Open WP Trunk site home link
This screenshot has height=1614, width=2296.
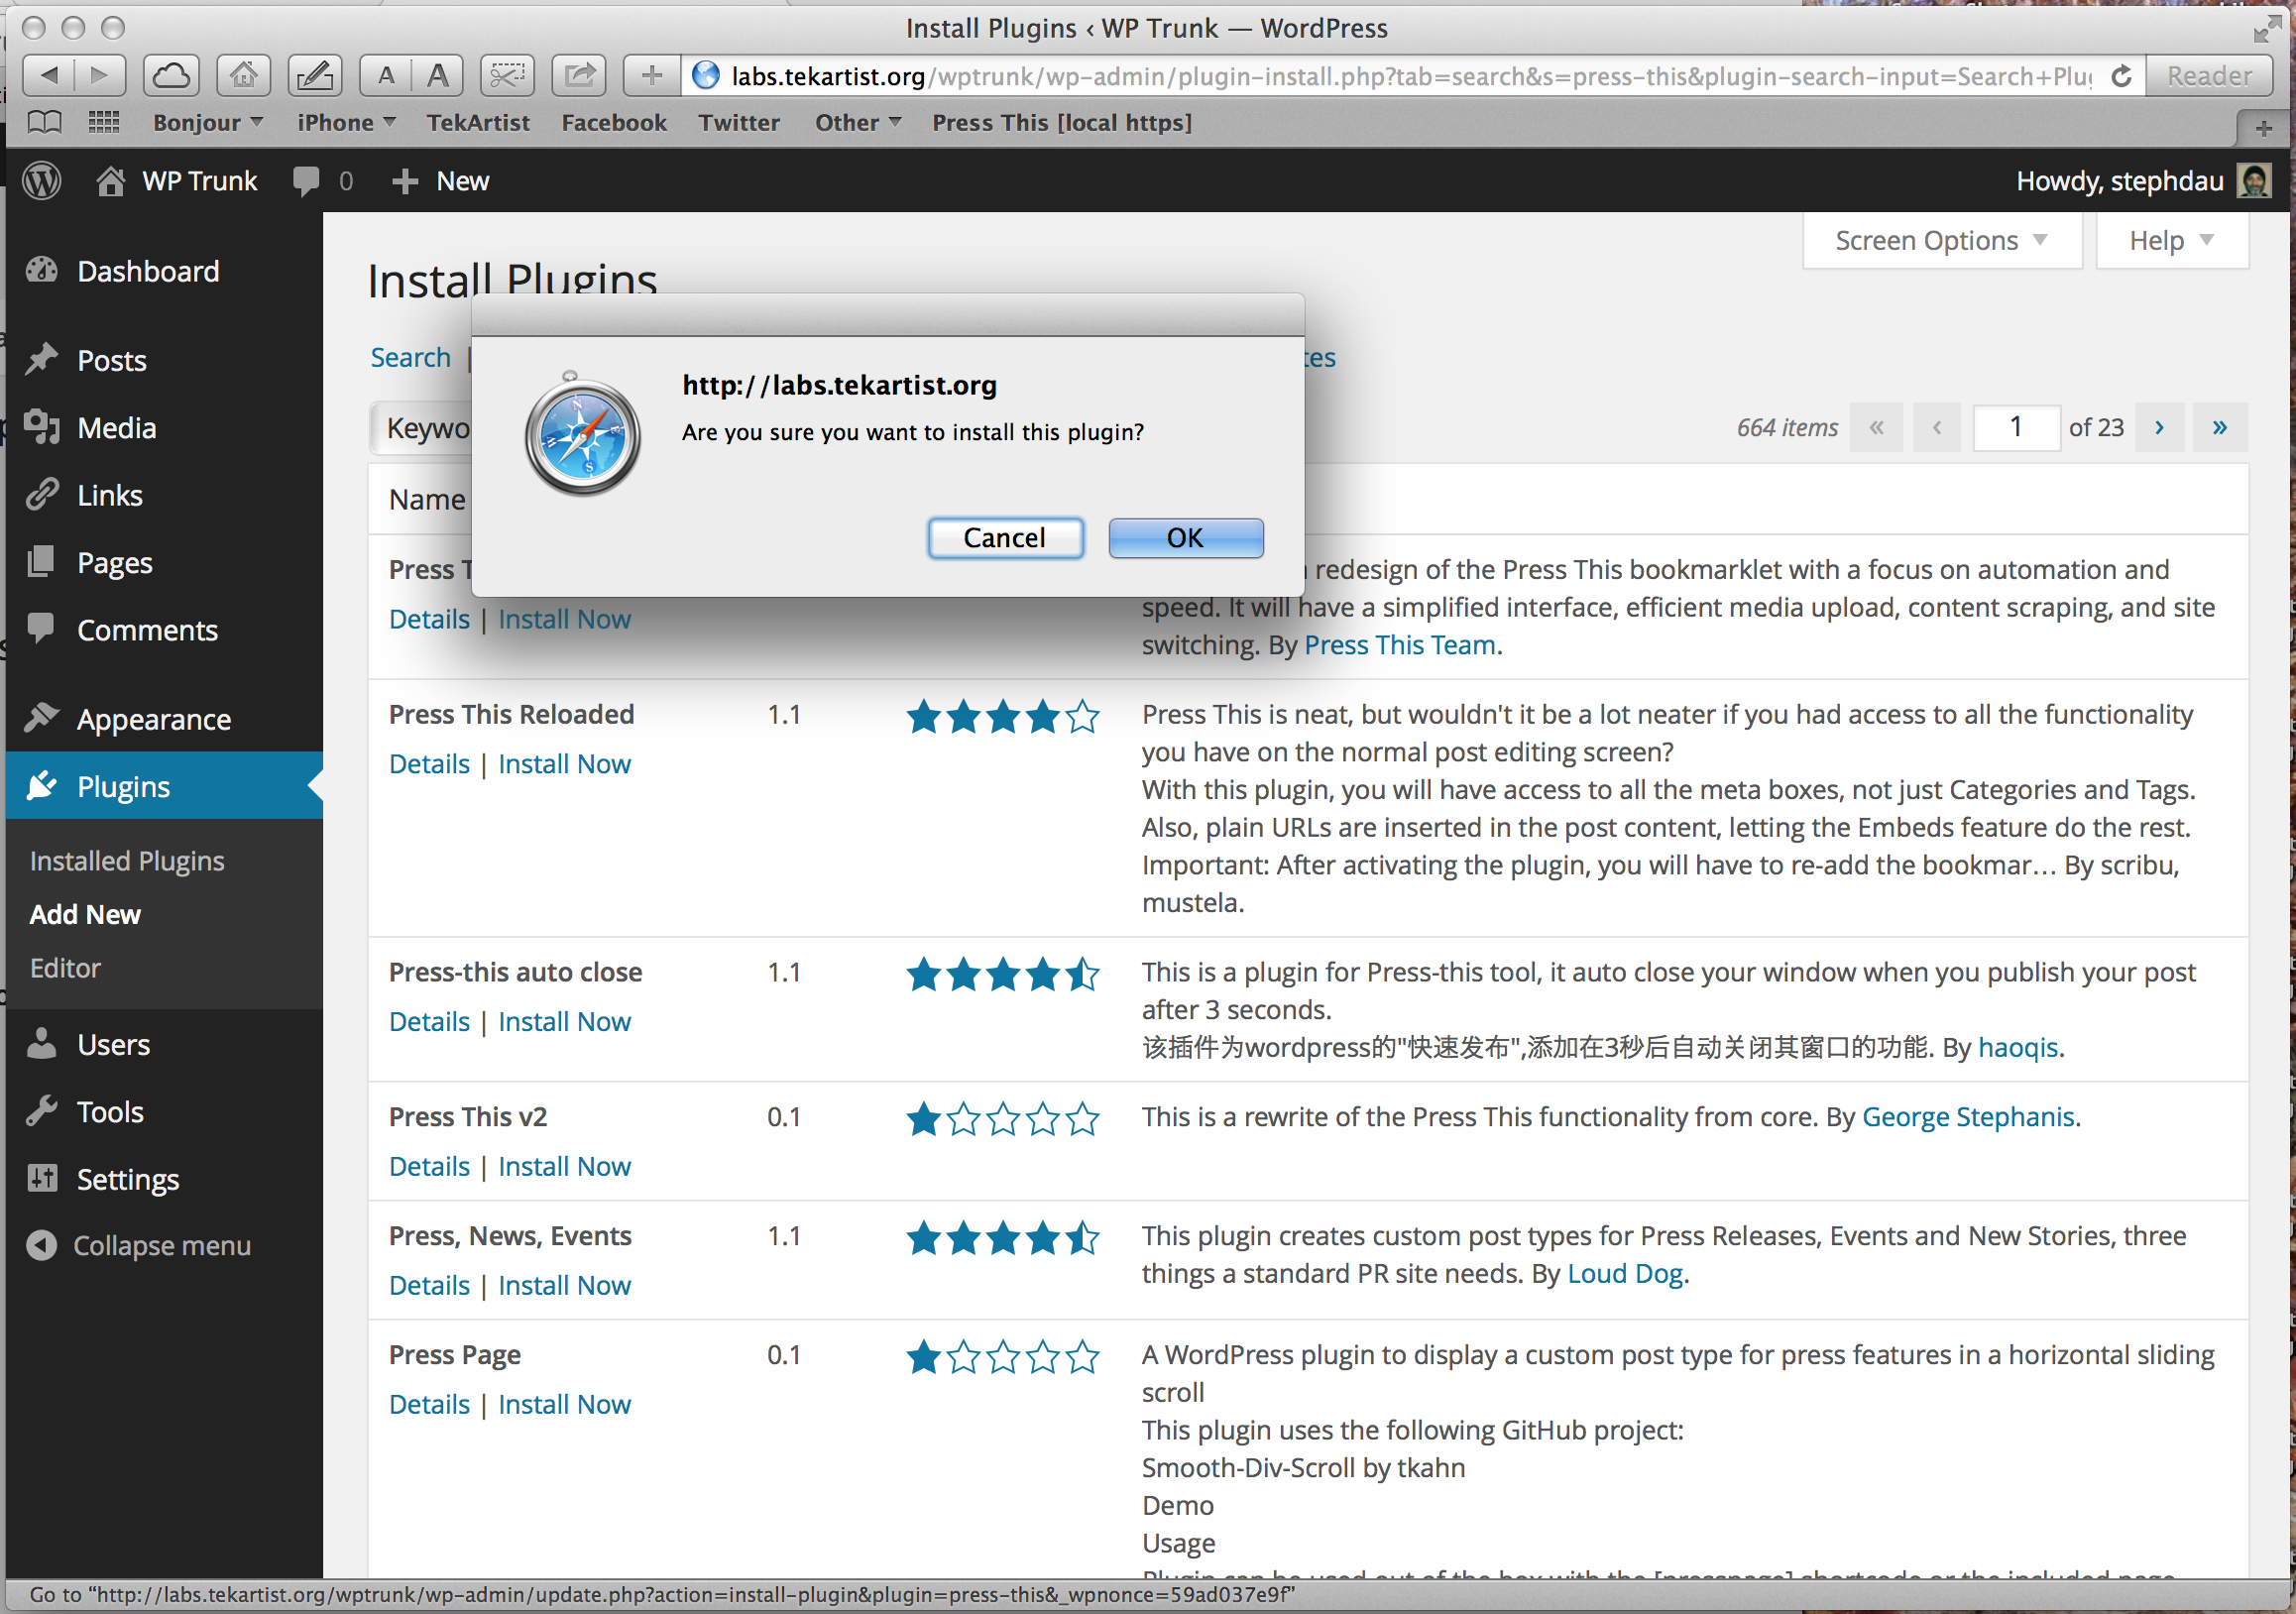pos(177,181)
